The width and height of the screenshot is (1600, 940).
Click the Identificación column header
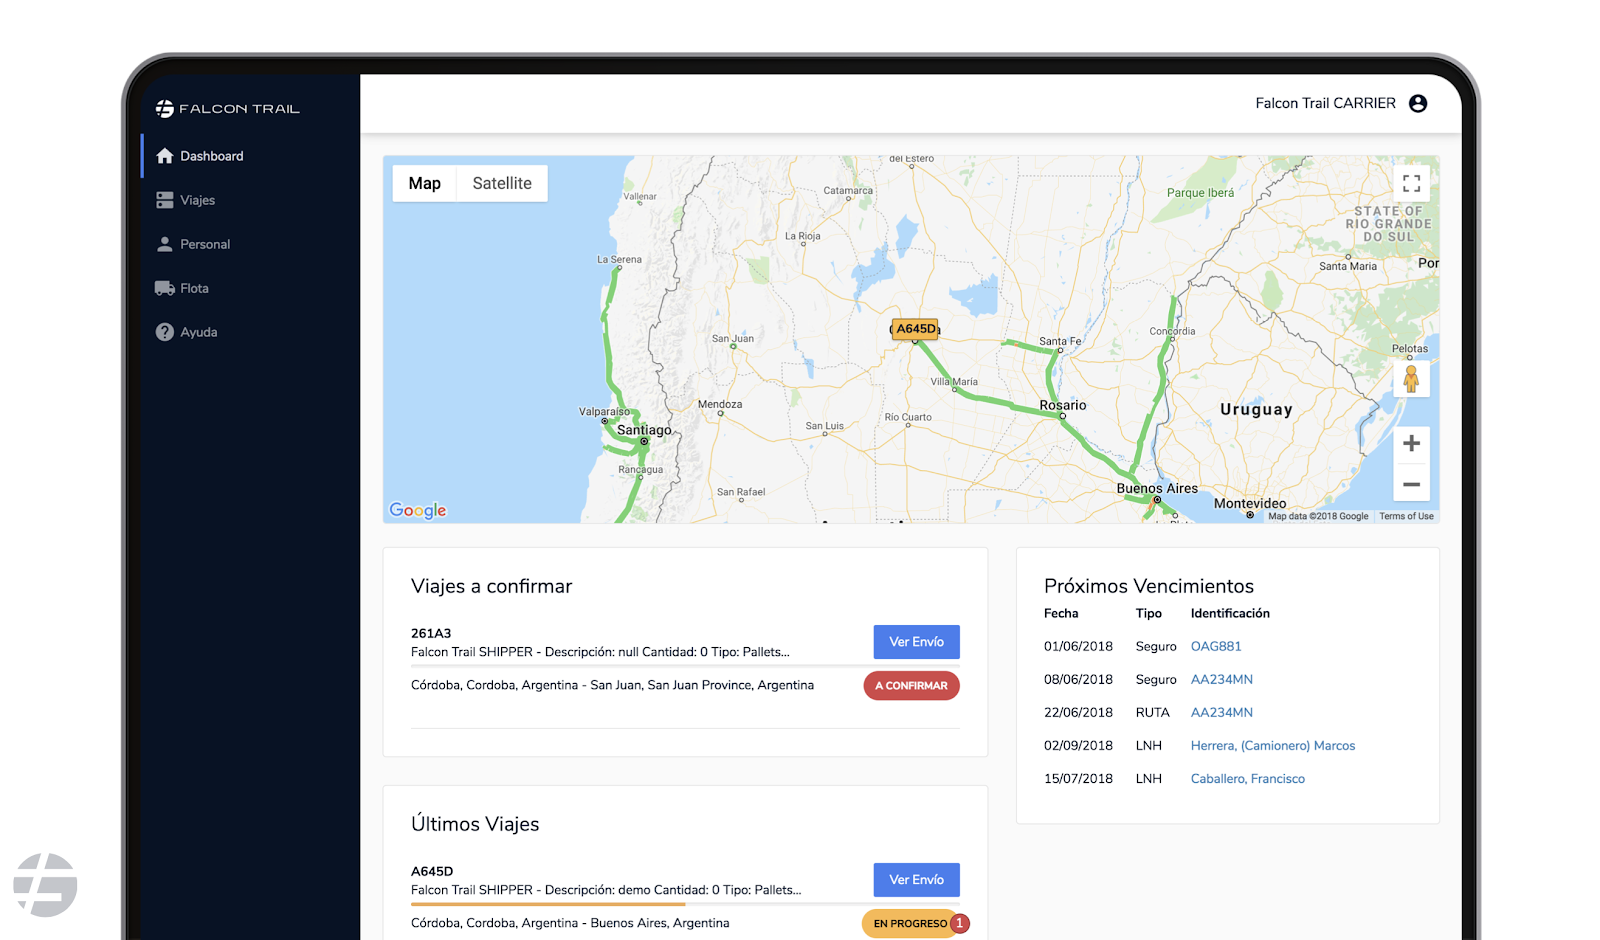pos(1230,613)
